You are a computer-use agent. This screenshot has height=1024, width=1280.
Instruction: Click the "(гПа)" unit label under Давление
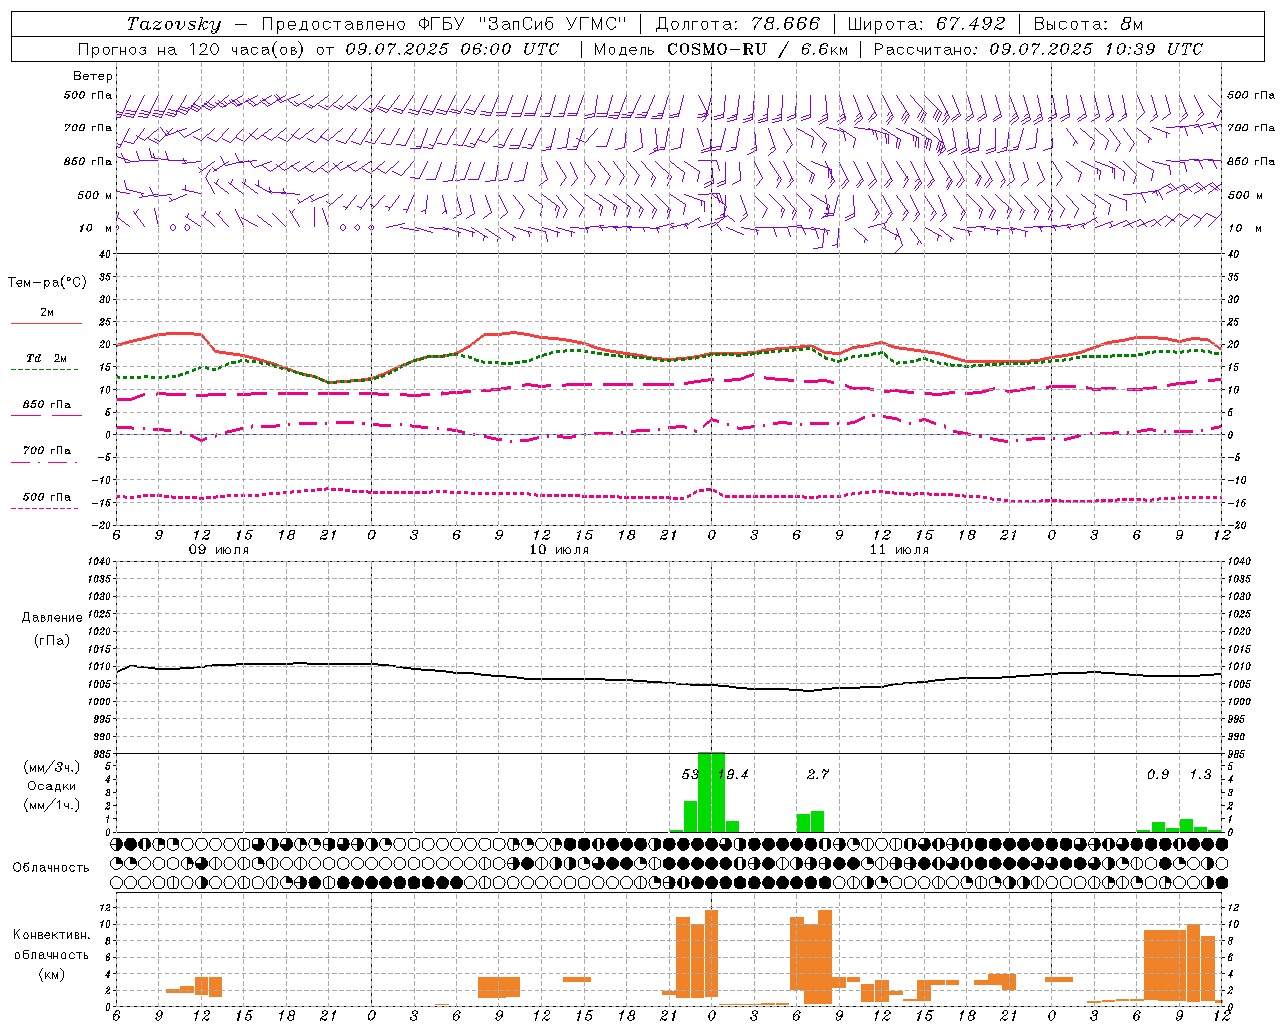[52, 641]
